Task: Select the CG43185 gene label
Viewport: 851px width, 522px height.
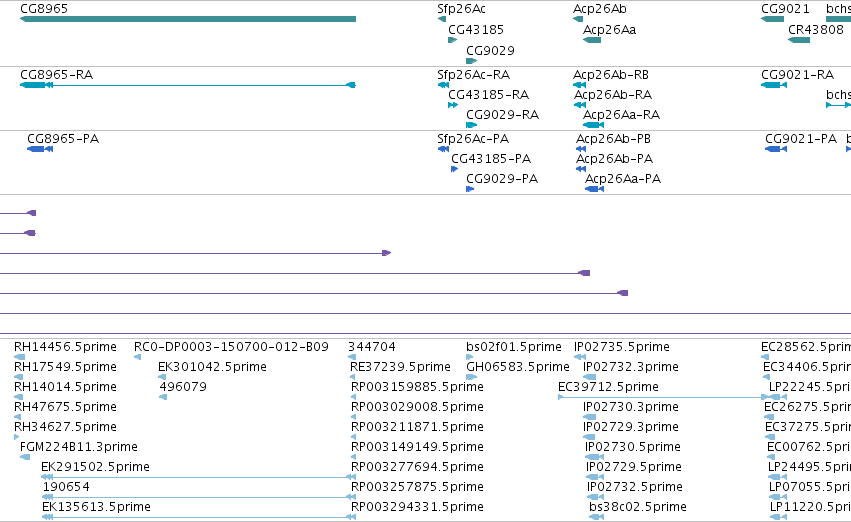Action: point(476,30)
